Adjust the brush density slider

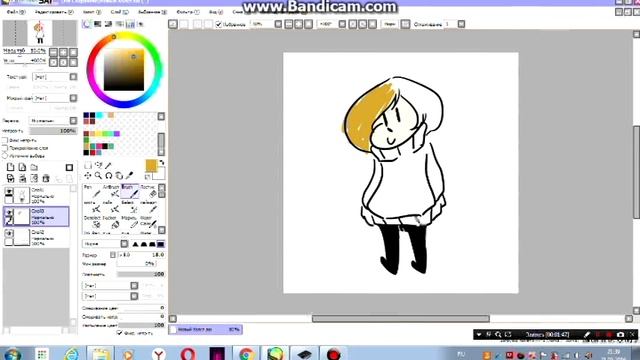(x=141, y=274)
